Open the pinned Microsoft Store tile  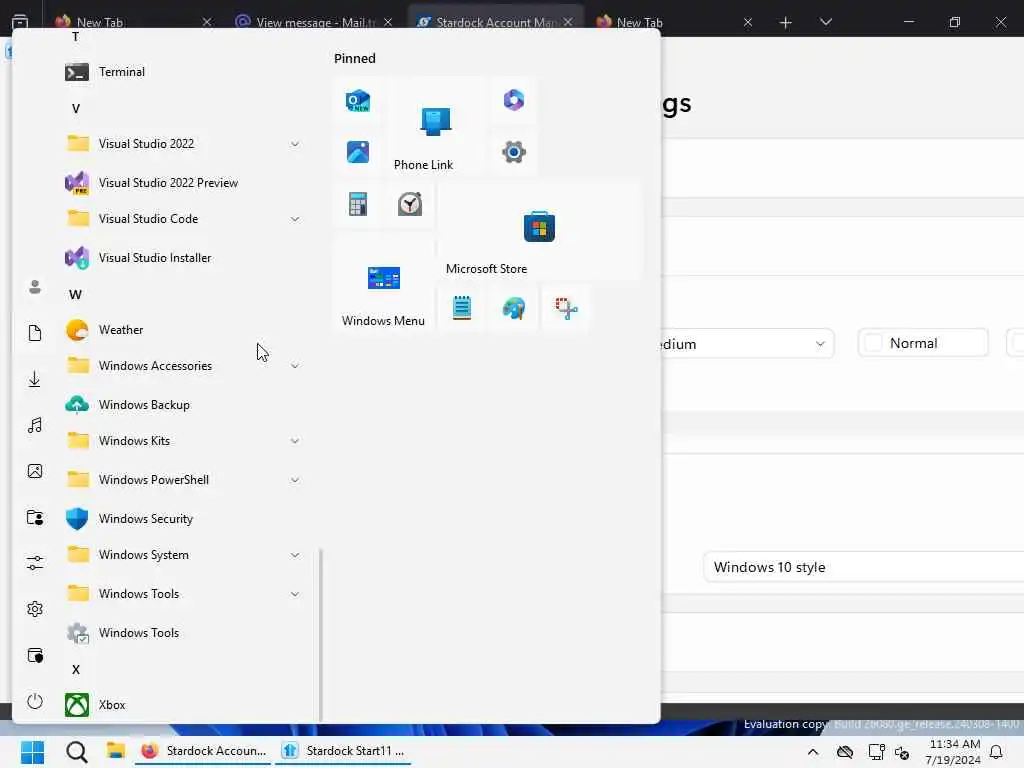(x=539, y=232)
